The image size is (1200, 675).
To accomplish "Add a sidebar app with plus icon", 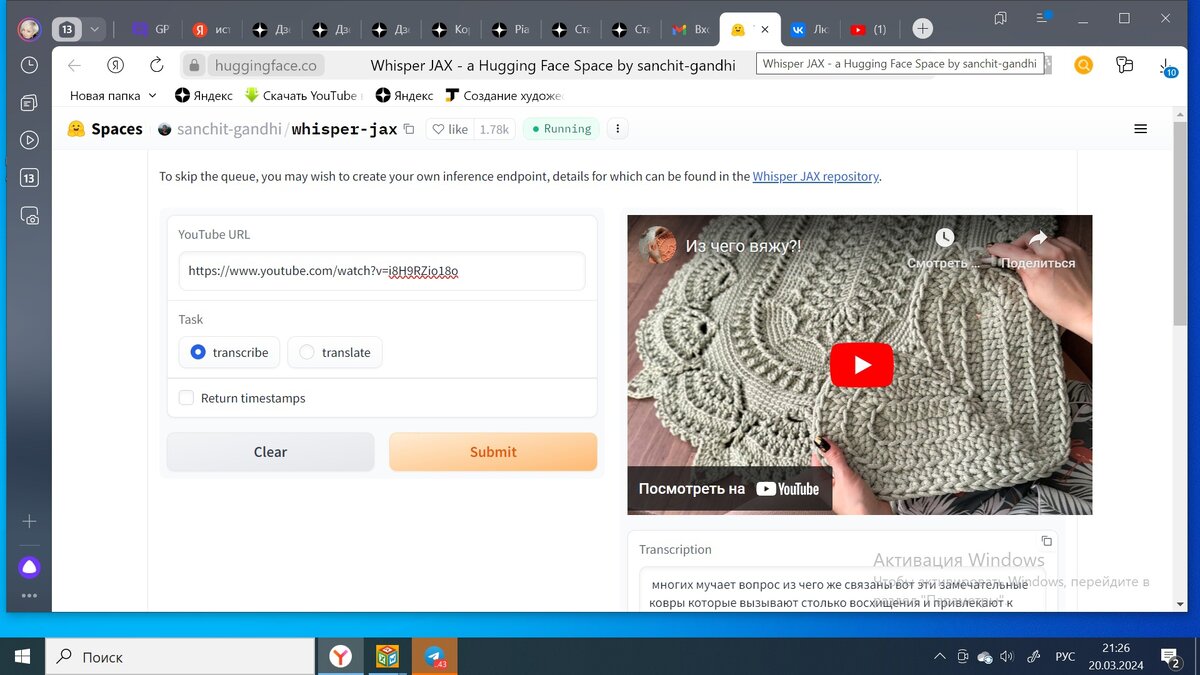I will pos(29,521).
